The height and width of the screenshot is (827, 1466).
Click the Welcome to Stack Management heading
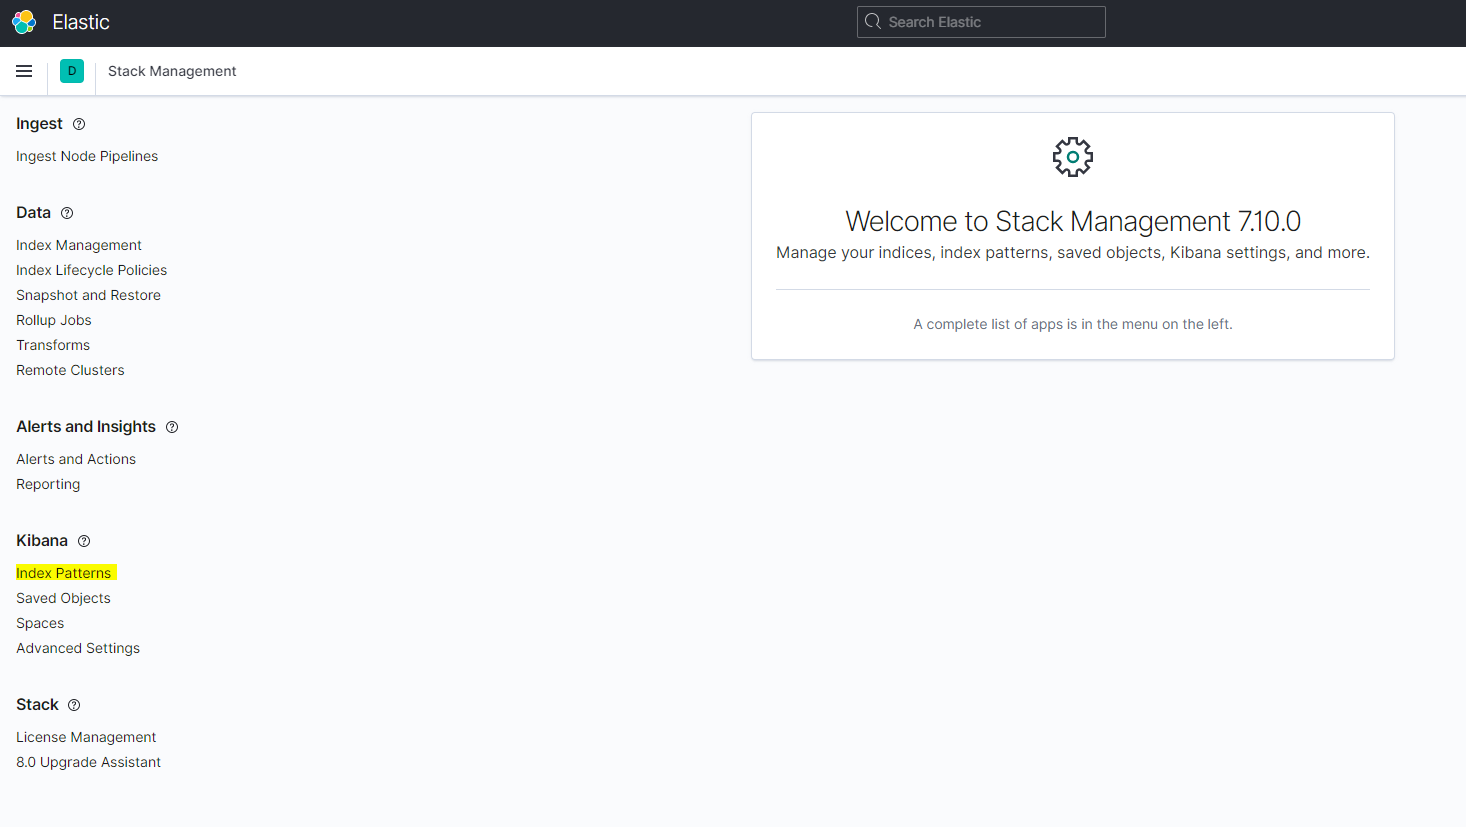(x=1073, y=221)
